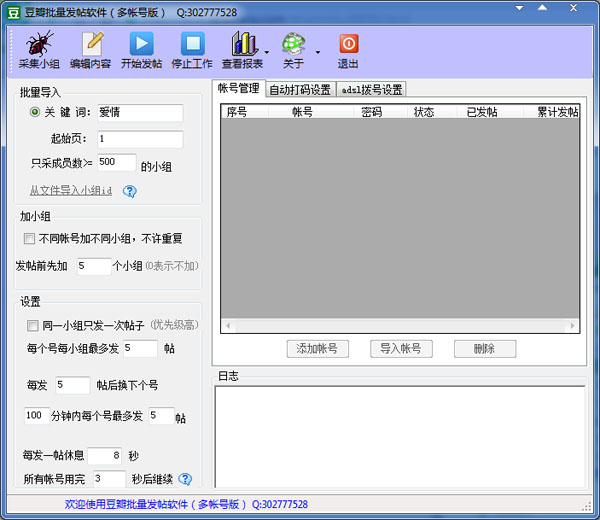Image resolution: width=600 pixels, height=520 pixels.
Task: Click the green app logo in title bar
Action: tap(13, 13)
